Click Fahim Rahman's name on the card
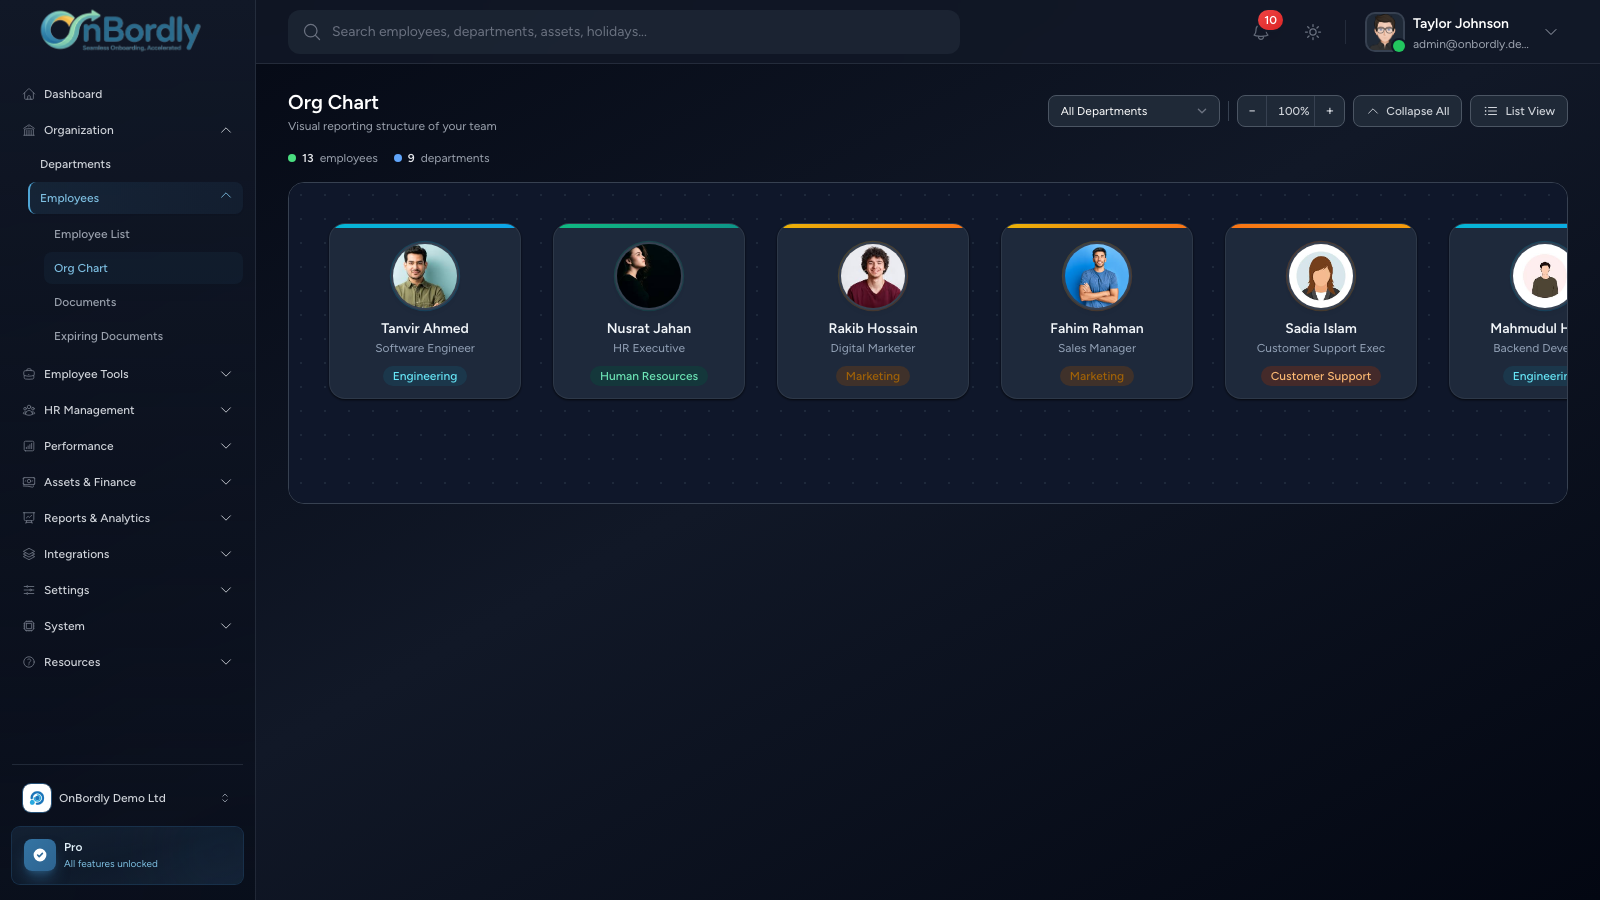Viewport: 1600px width, 900px height. [x=1097, y=328]
